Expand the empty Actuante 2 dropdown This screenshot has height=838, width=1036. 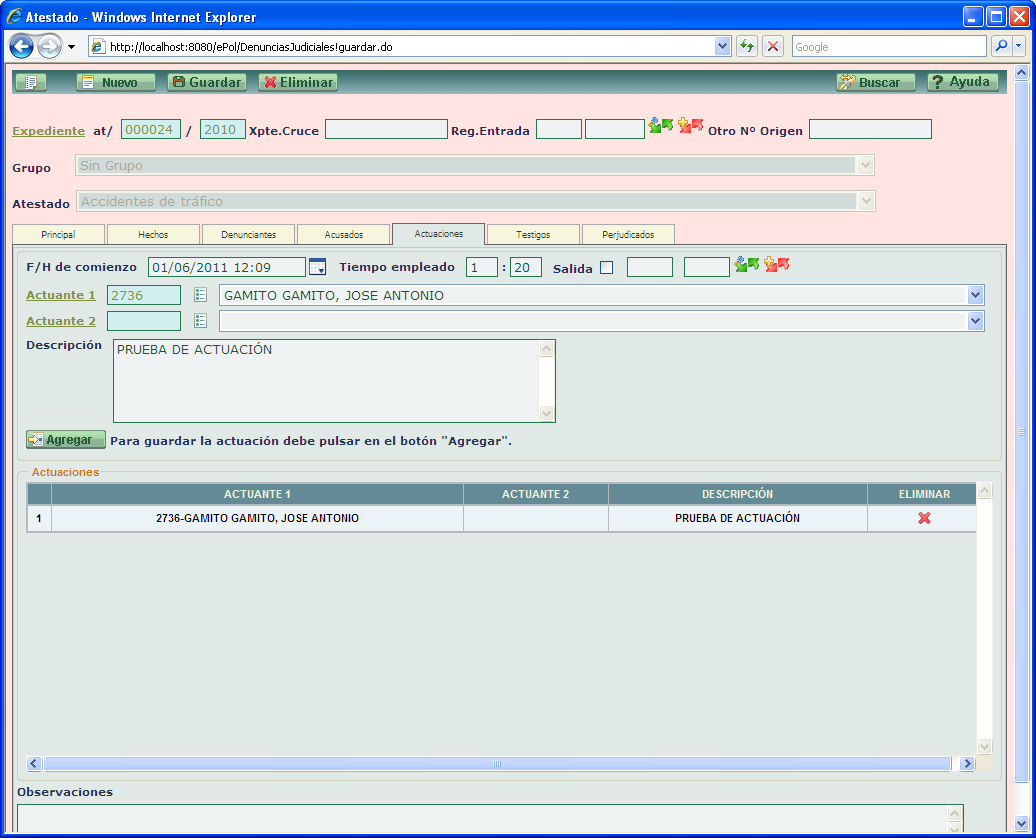[x=975, y=321]
